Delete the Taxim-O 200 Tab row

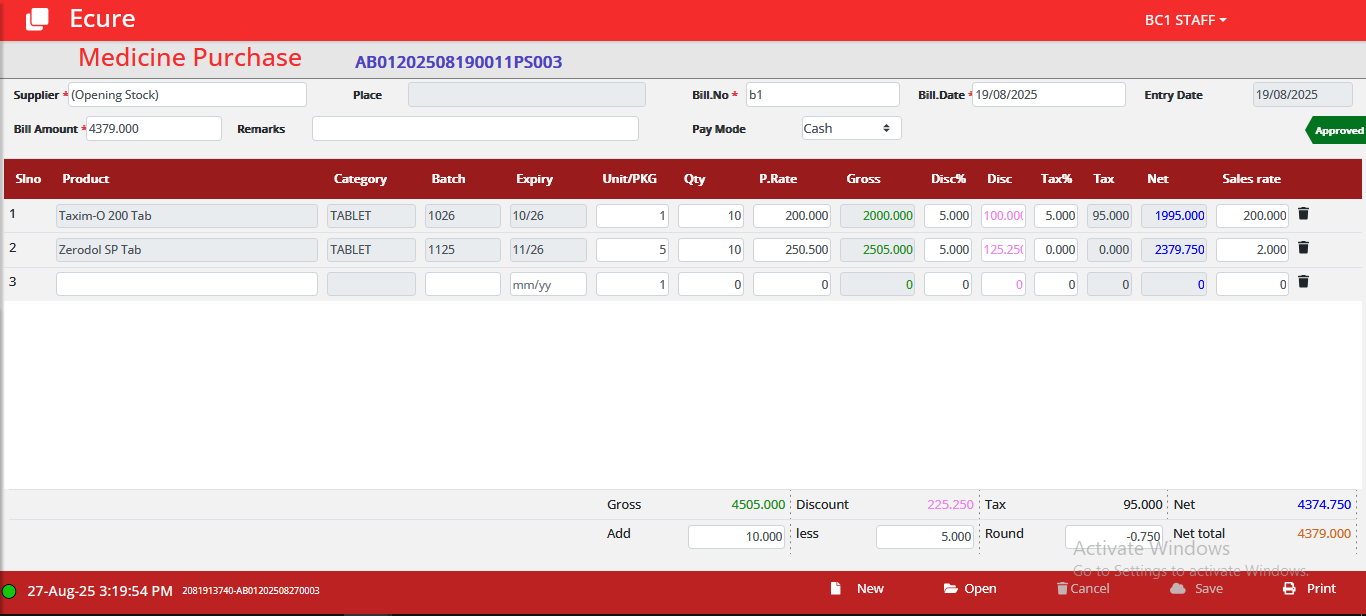[1303, 214]
